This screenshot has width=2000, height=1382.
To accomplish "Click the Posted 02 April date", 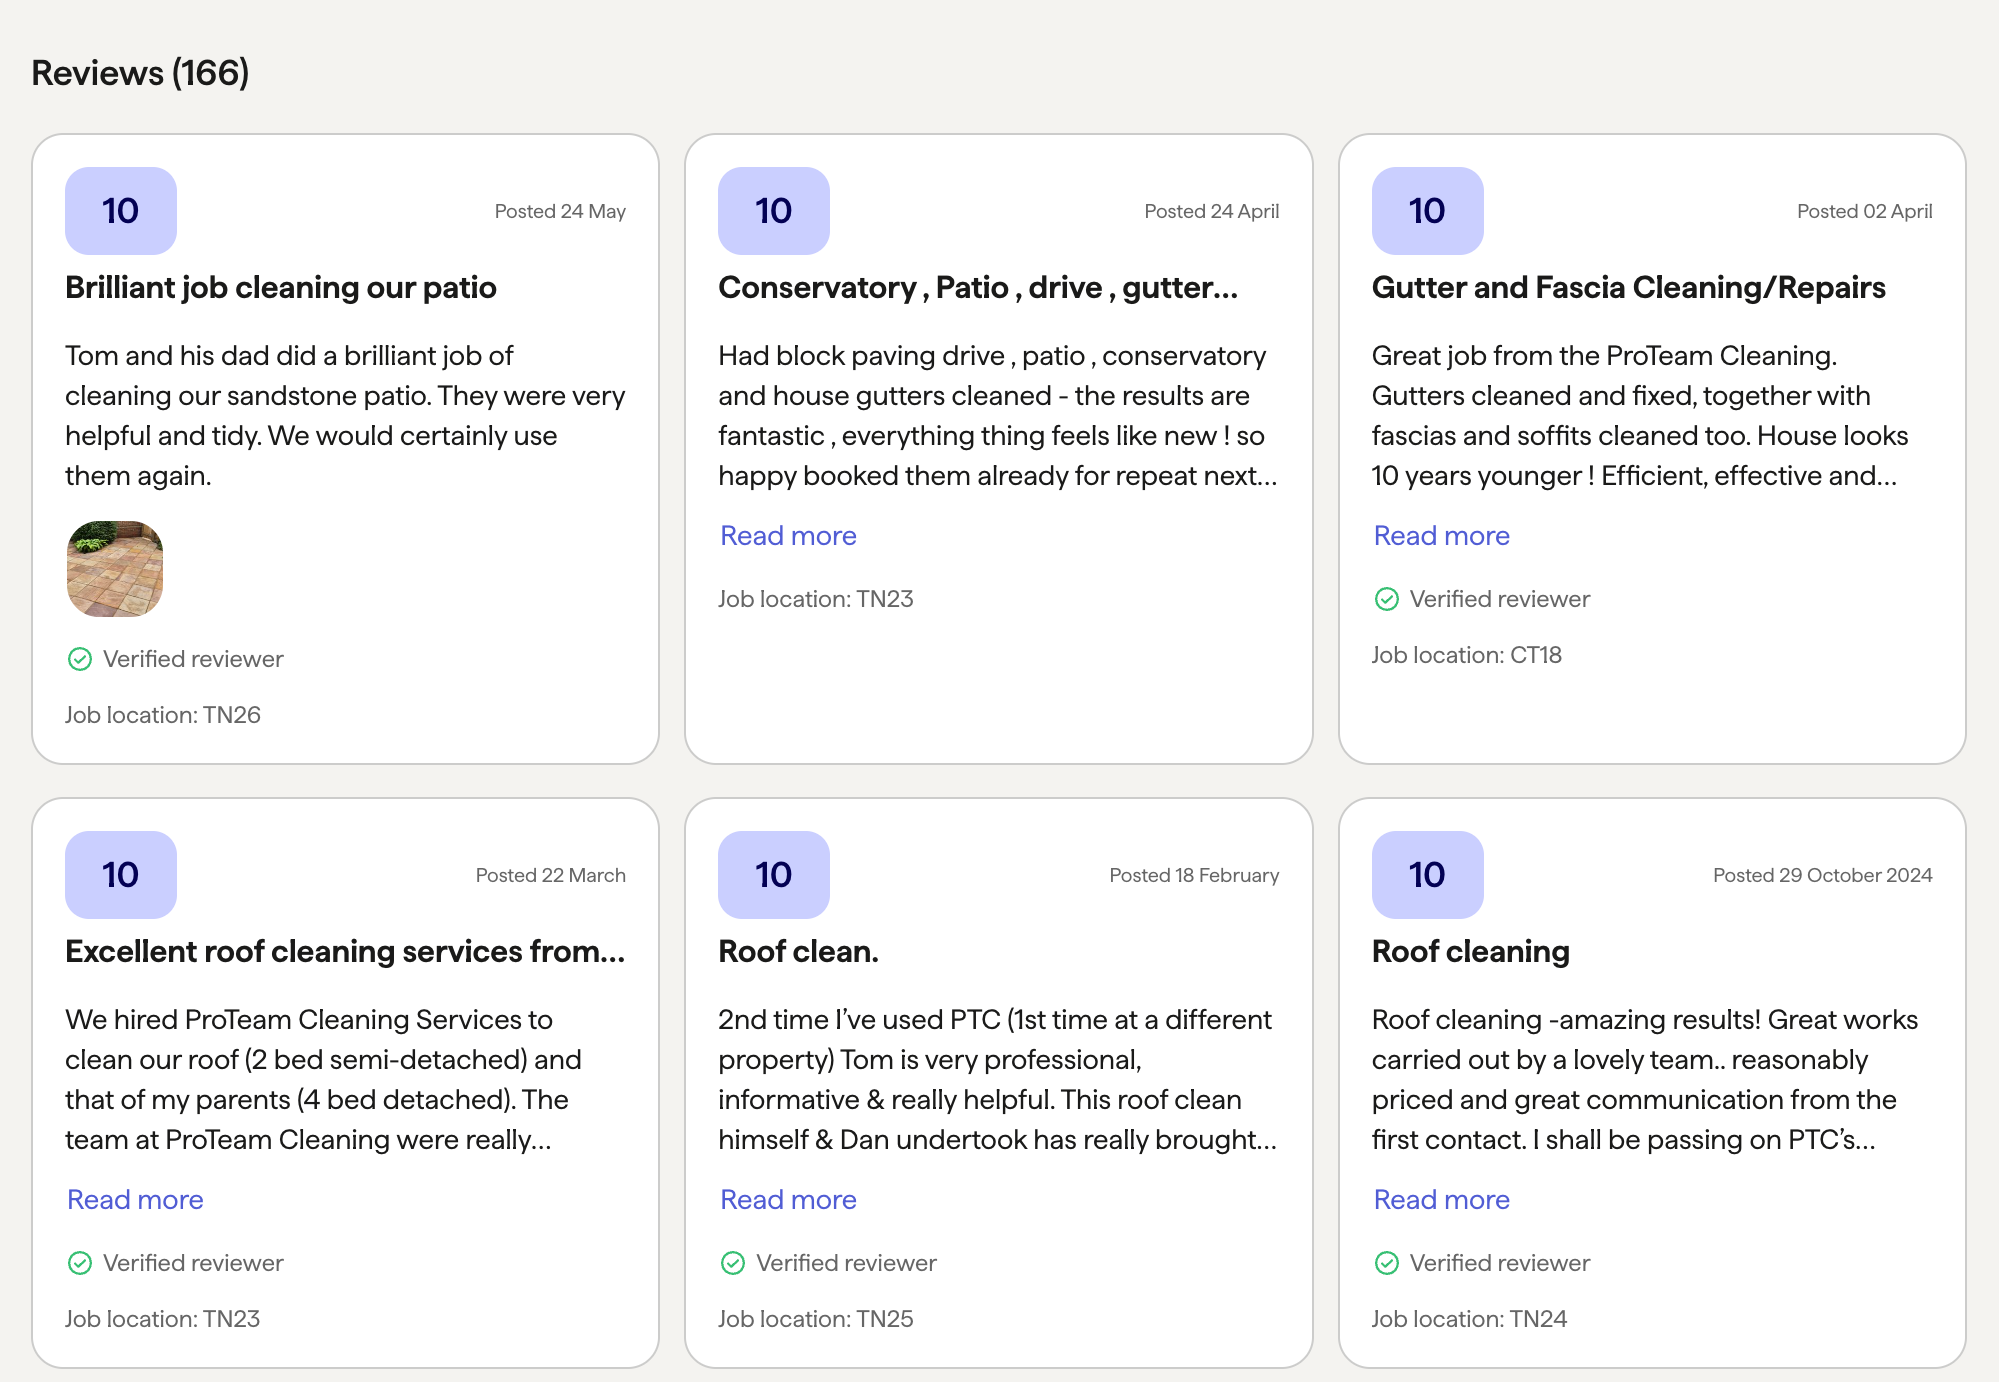I will (1864, 211).
